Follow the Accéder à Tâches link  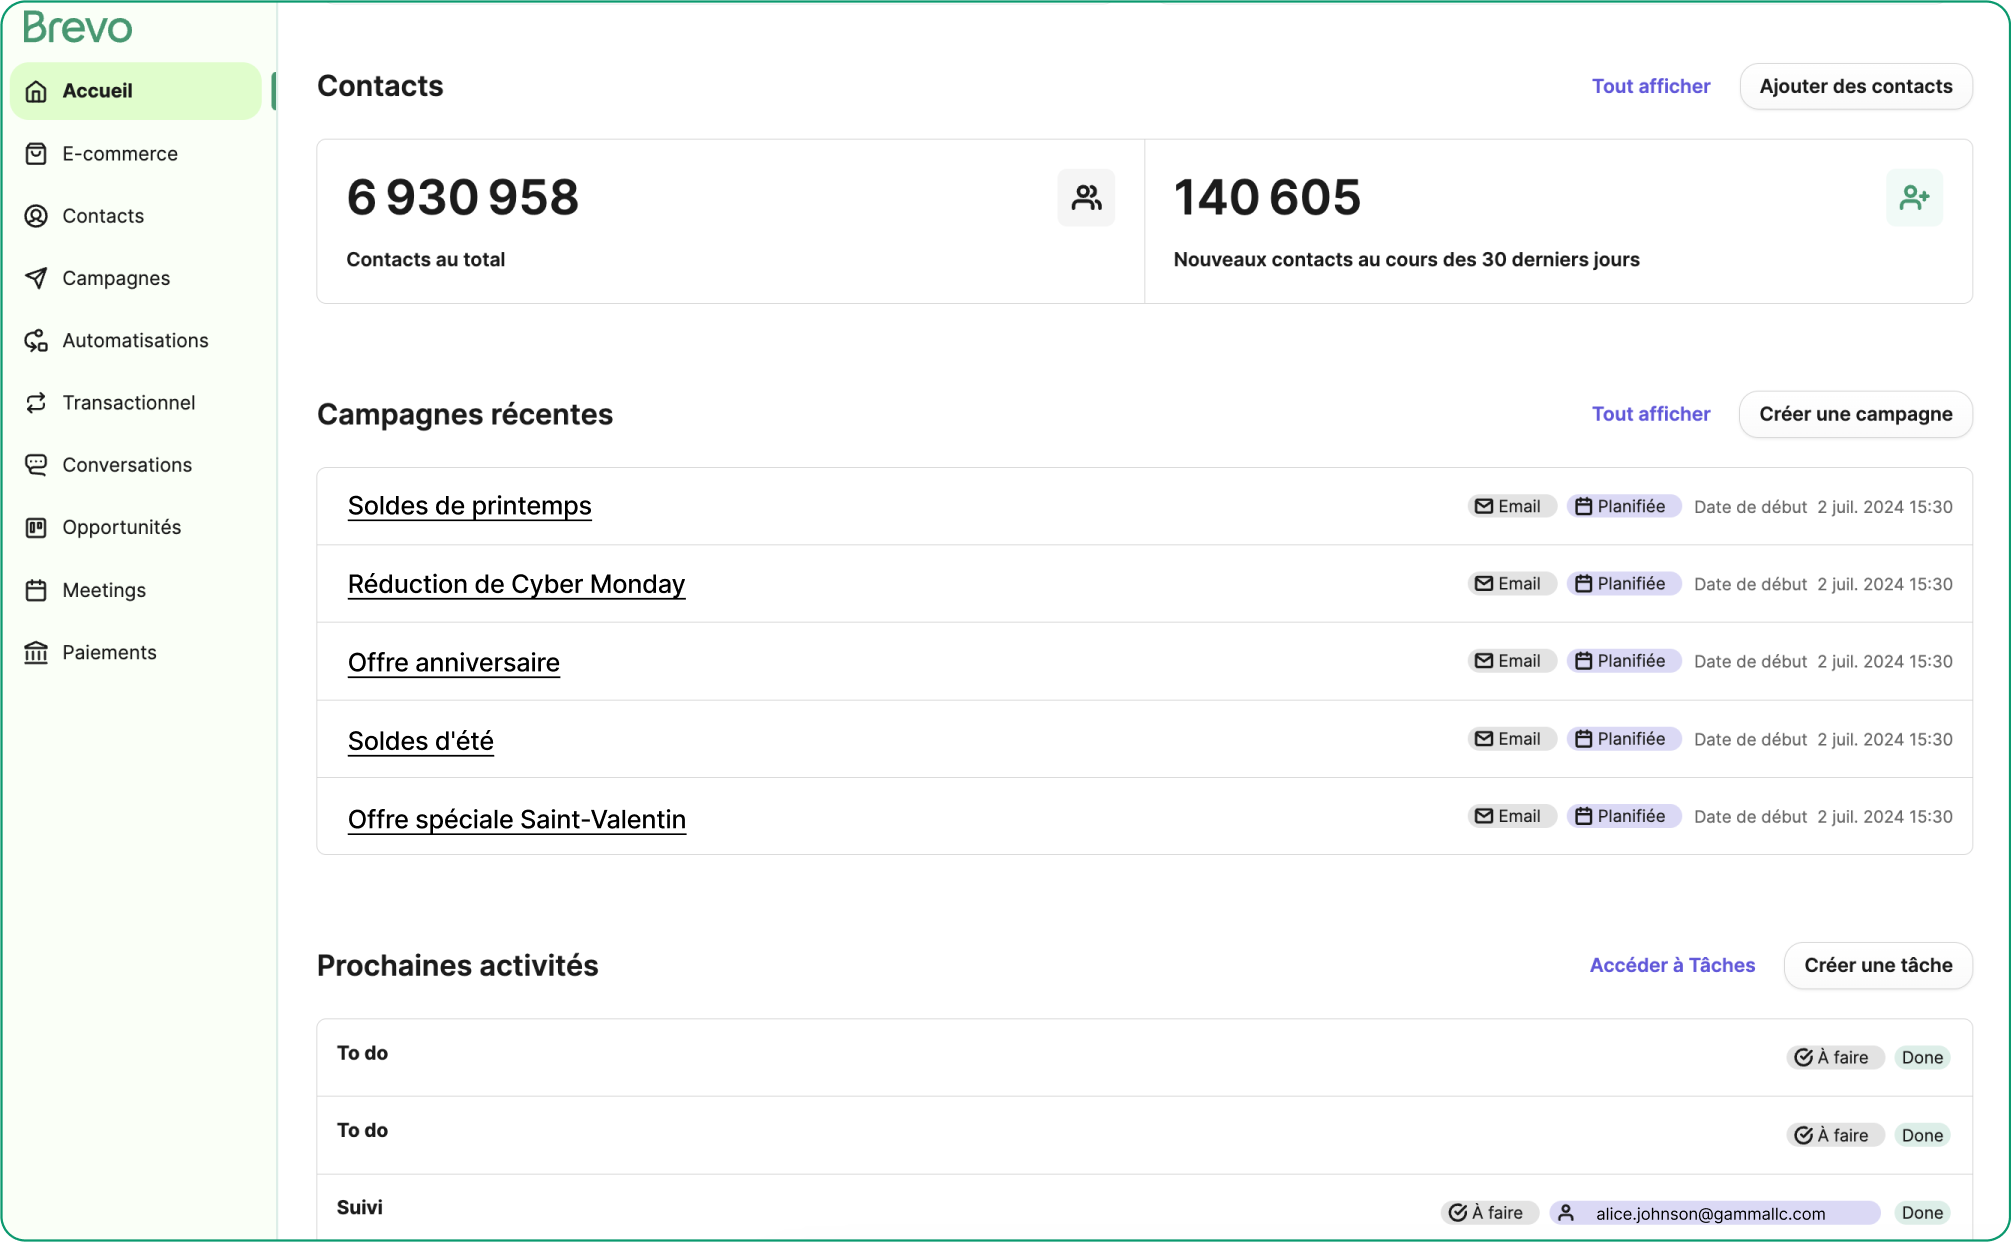pos(1672,965)
